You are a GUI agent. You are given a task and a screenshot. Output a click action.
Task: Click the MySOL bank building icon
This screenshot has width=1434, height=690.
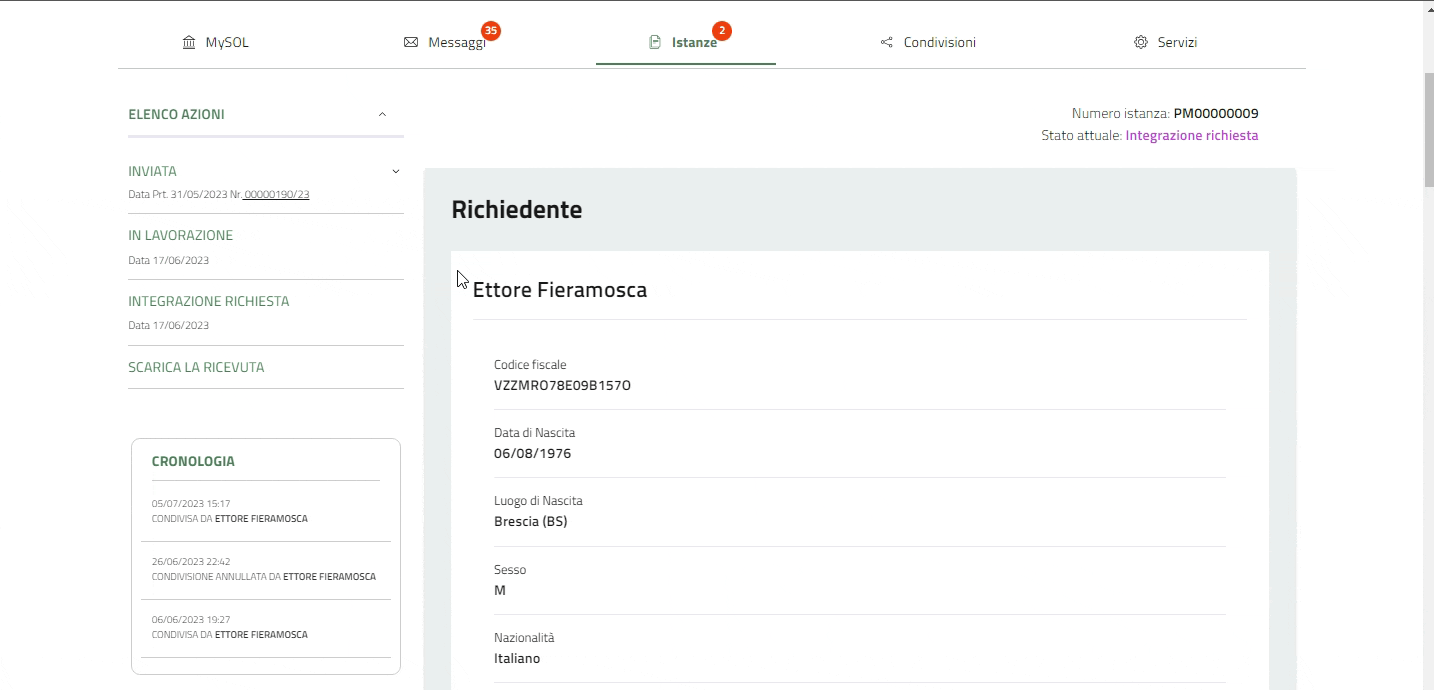tap(189, 43)
